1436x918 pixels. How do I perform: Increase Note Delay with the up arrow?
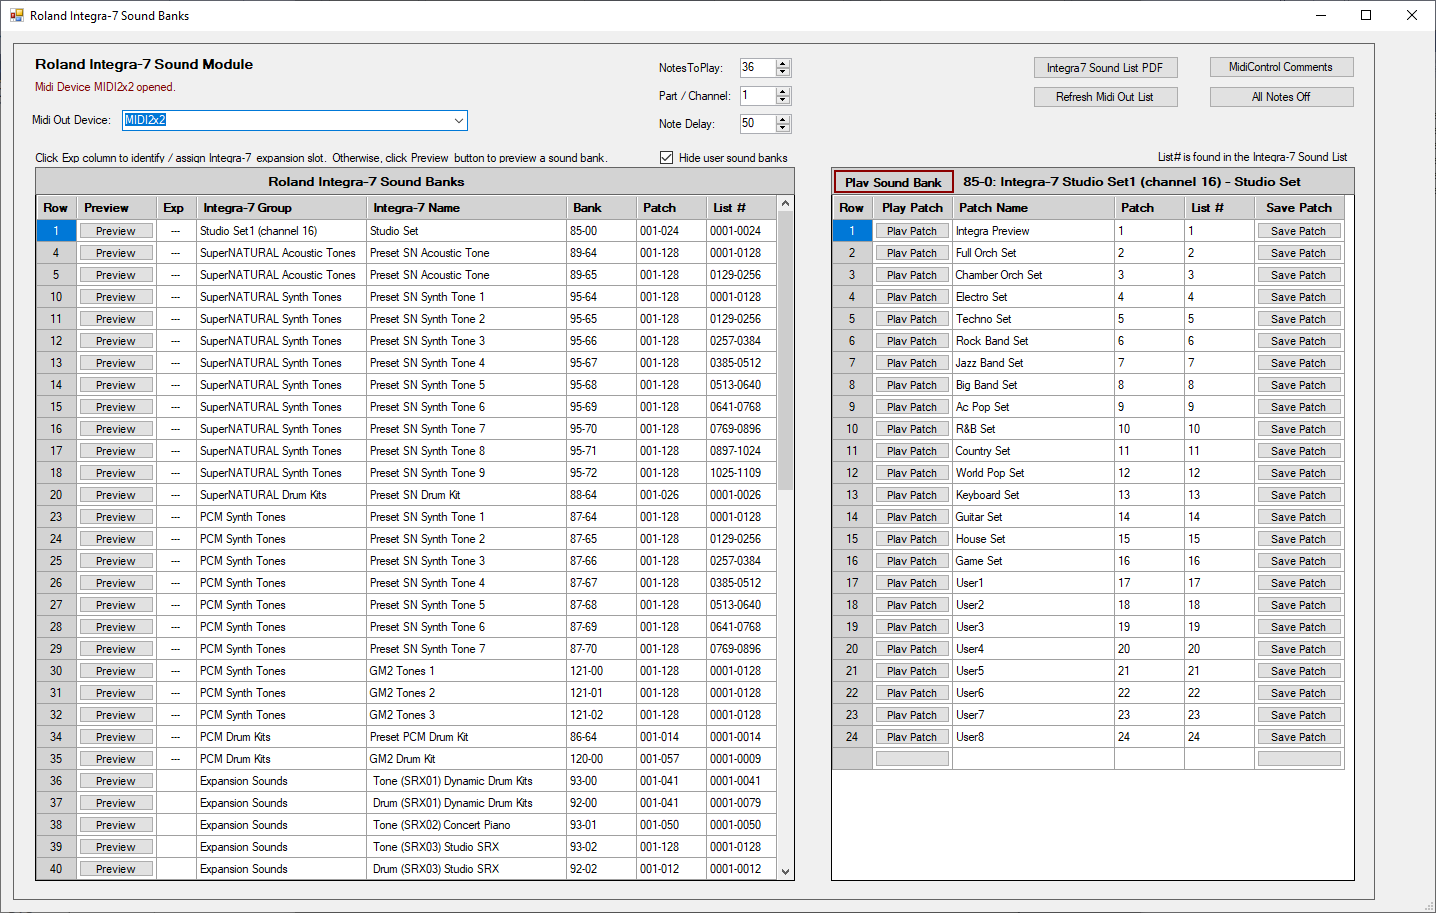click(x=783, y=120)
